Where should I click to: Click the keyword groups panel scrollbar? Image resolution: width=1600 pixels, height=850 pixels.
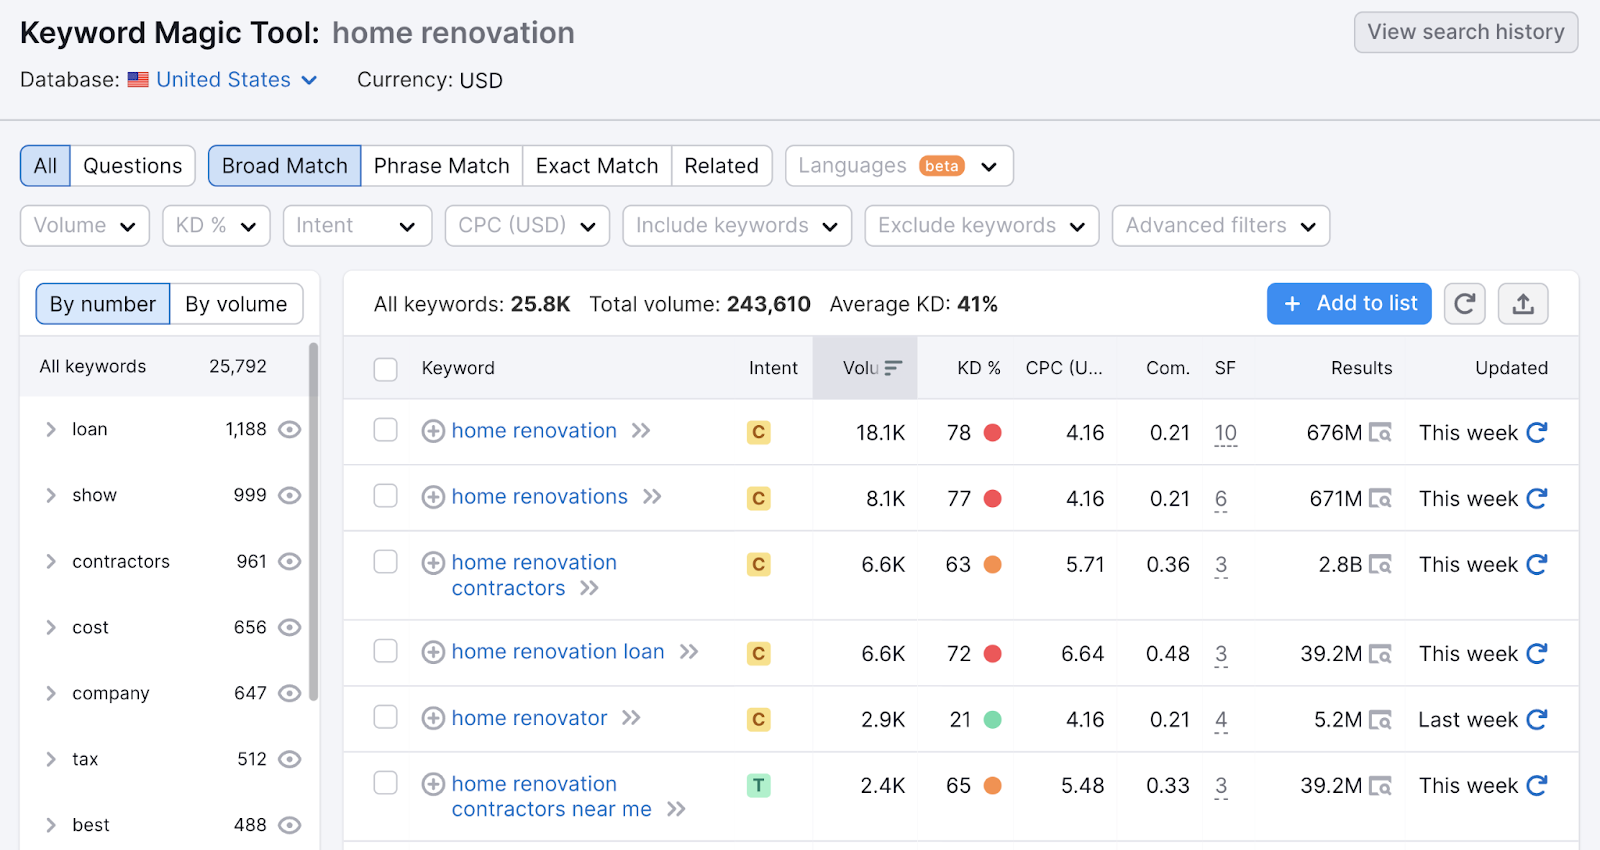pos(314,521)
